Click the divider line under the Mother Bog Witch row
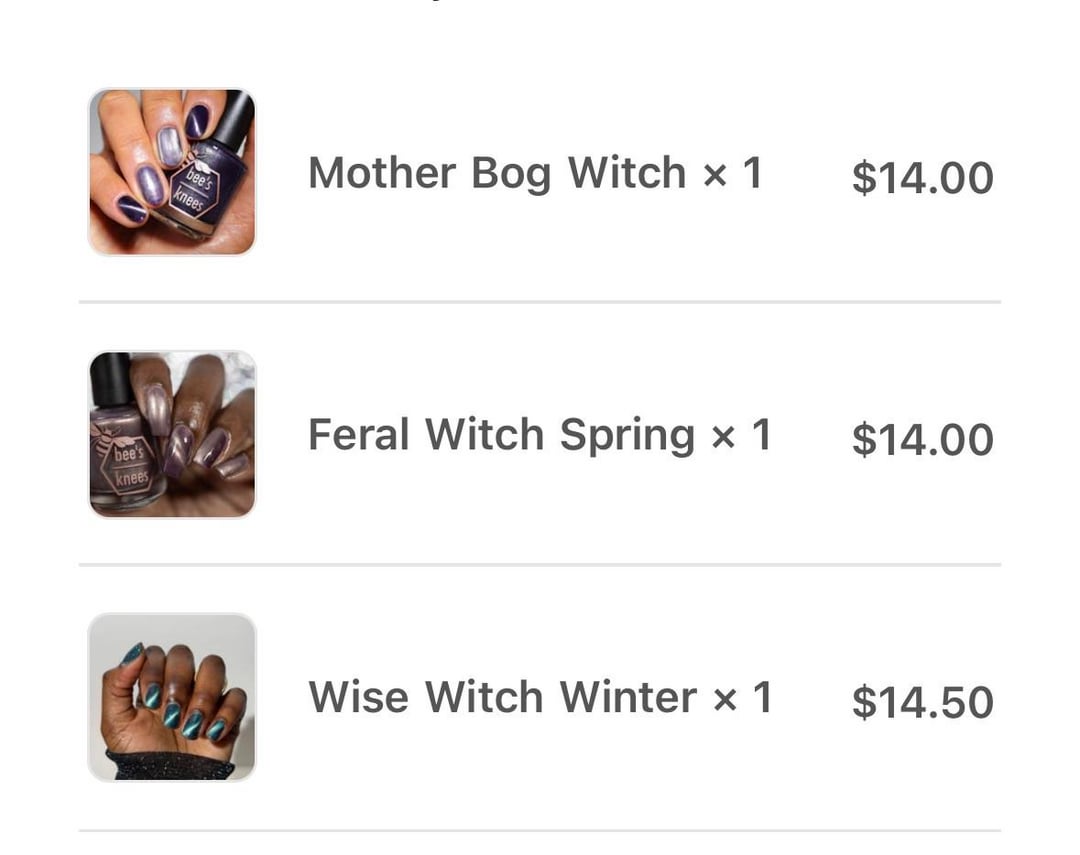 [x=540, y=301]
